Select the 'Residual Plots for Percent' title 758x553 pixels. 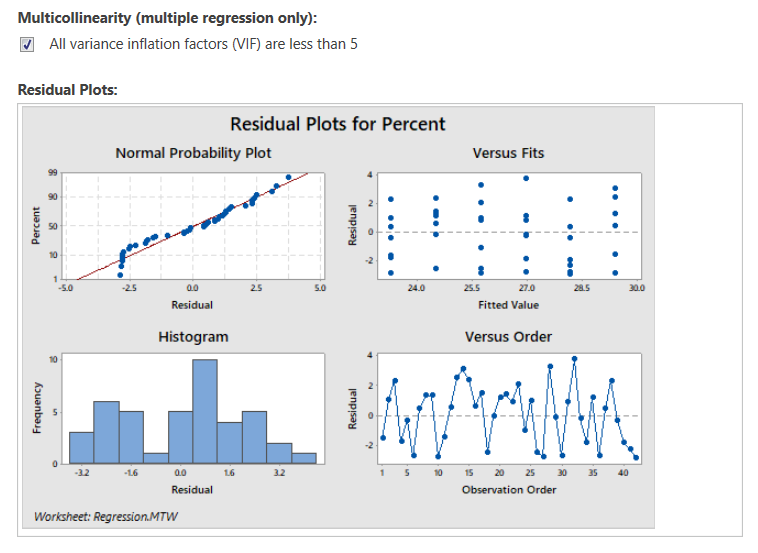(338, 124)
